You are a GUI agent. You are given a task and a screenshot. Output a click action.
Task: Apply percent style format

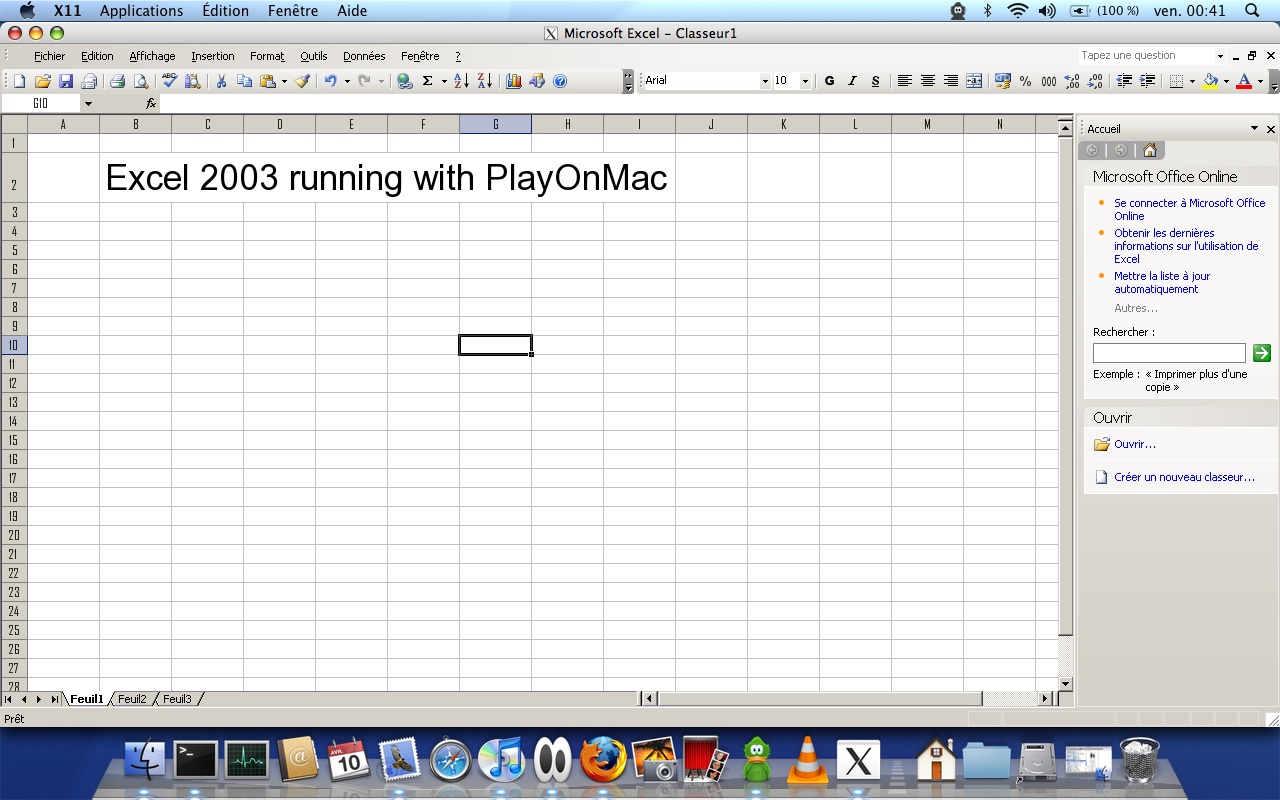click(1026, 81)
